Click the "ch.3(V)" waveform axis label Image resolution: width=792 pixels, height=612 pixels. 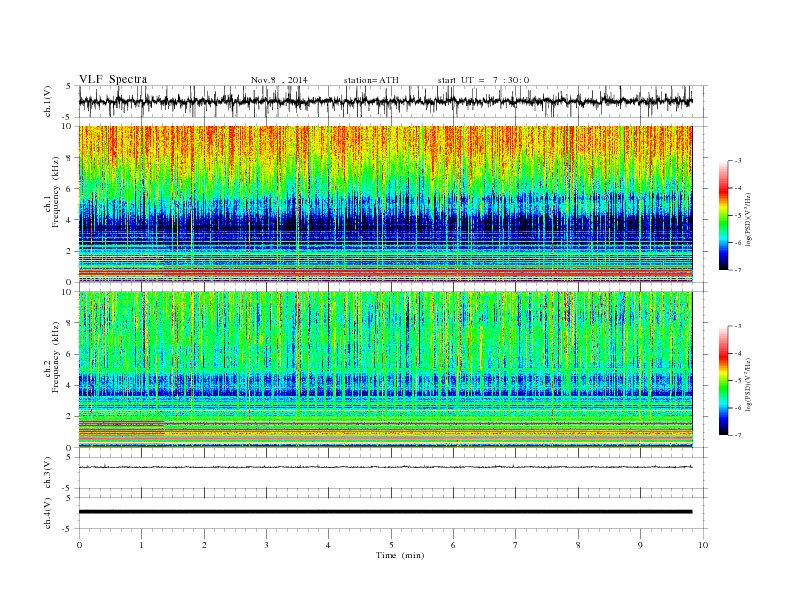coord(48,473)
